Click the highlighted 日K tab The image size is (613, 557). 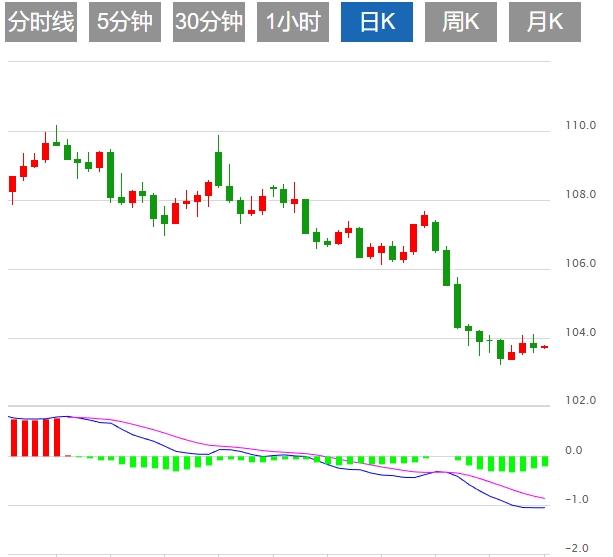click(376, 22)
